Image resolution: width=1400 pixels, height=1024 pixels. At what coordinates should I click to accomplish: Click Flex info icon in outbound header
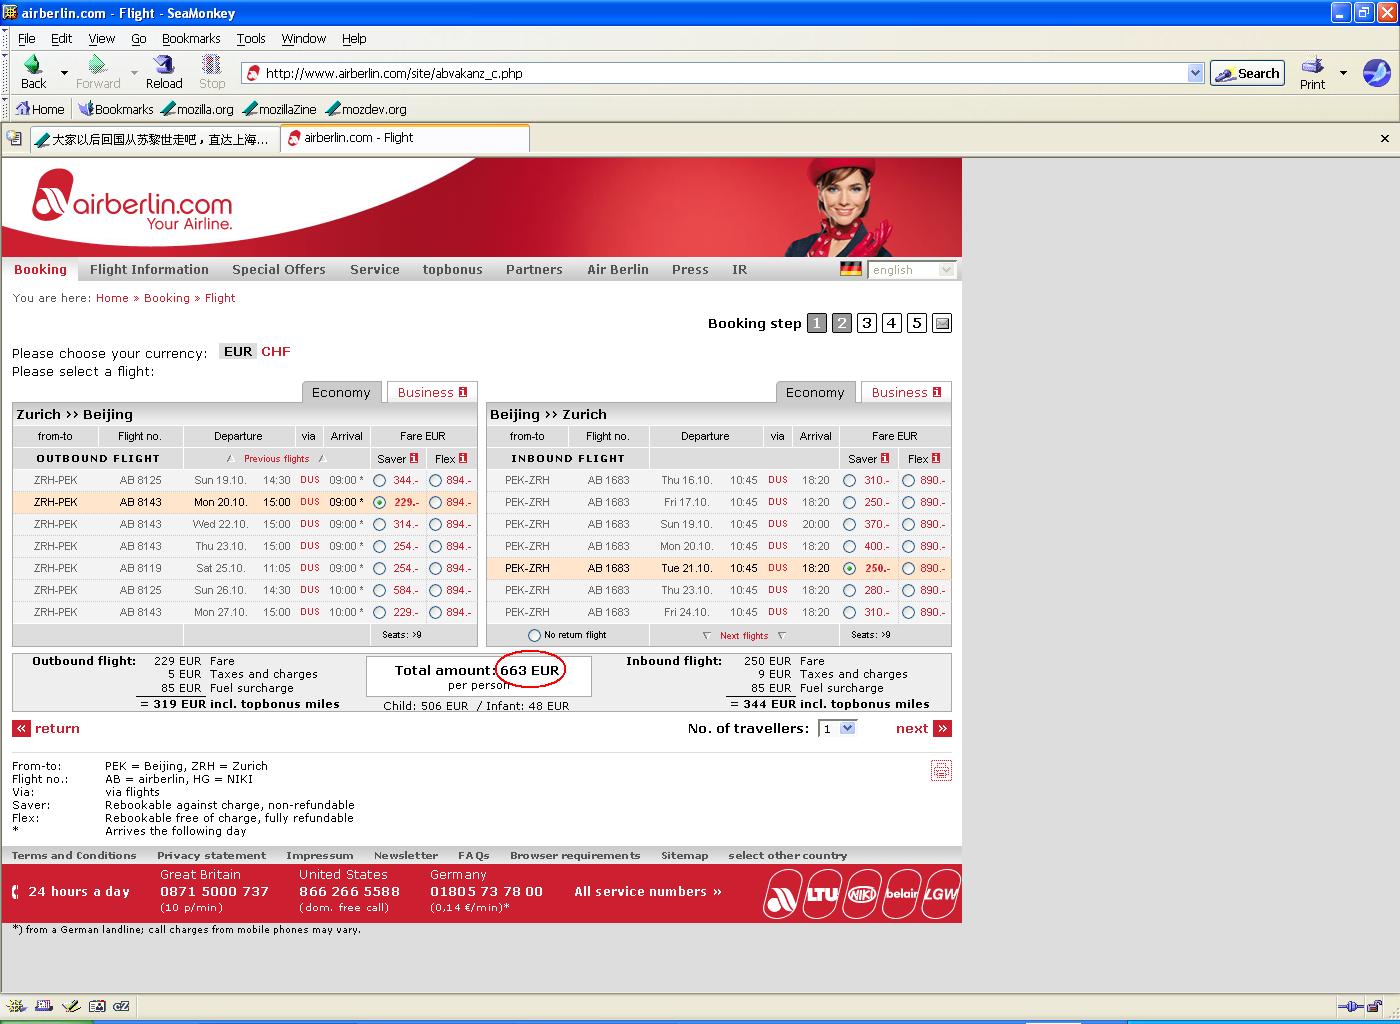pyautogui.click(x=463, y=458)
